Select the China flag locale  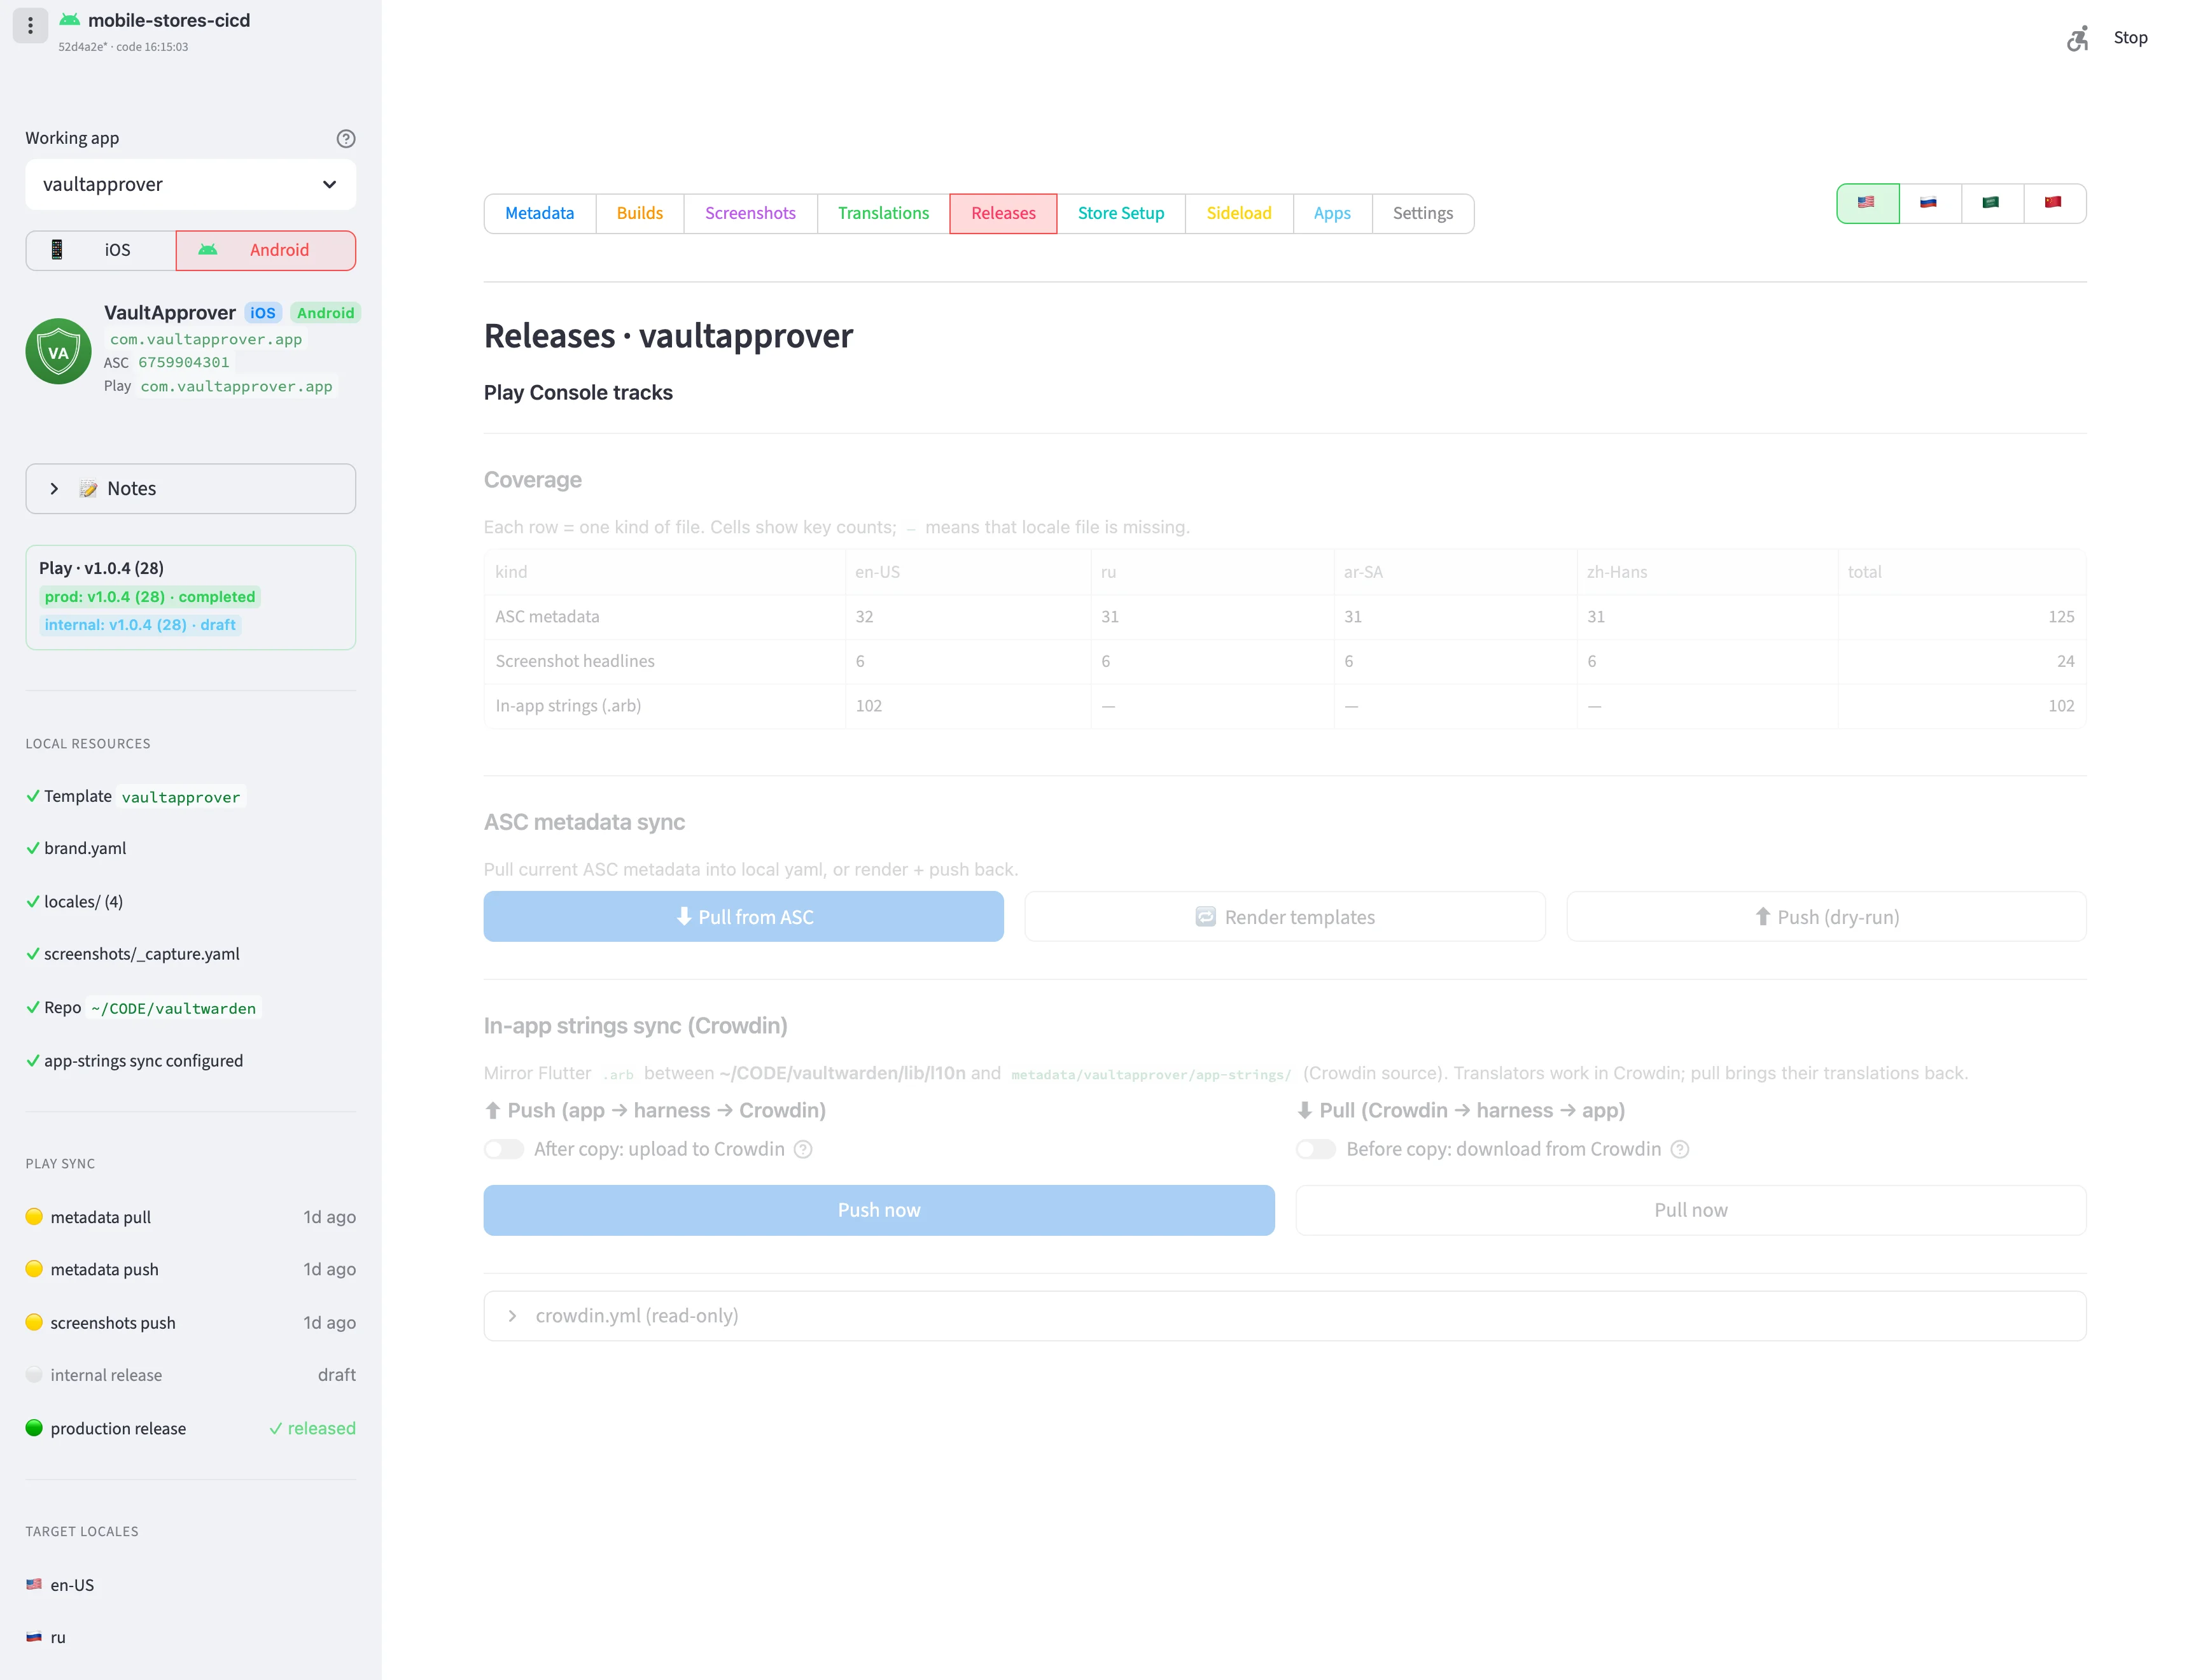point(2054,203)
